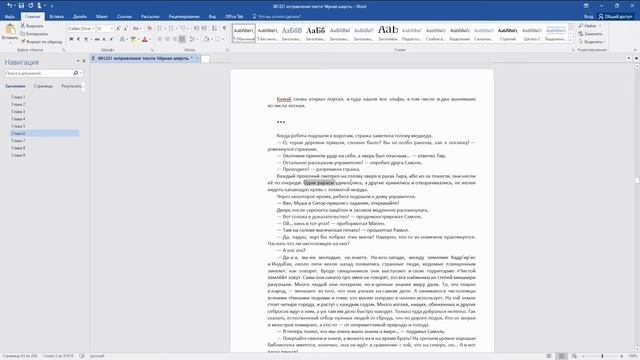Cut selection with Вырезать scissors icon
640x360 pixels.
click(x=32, y=26)
